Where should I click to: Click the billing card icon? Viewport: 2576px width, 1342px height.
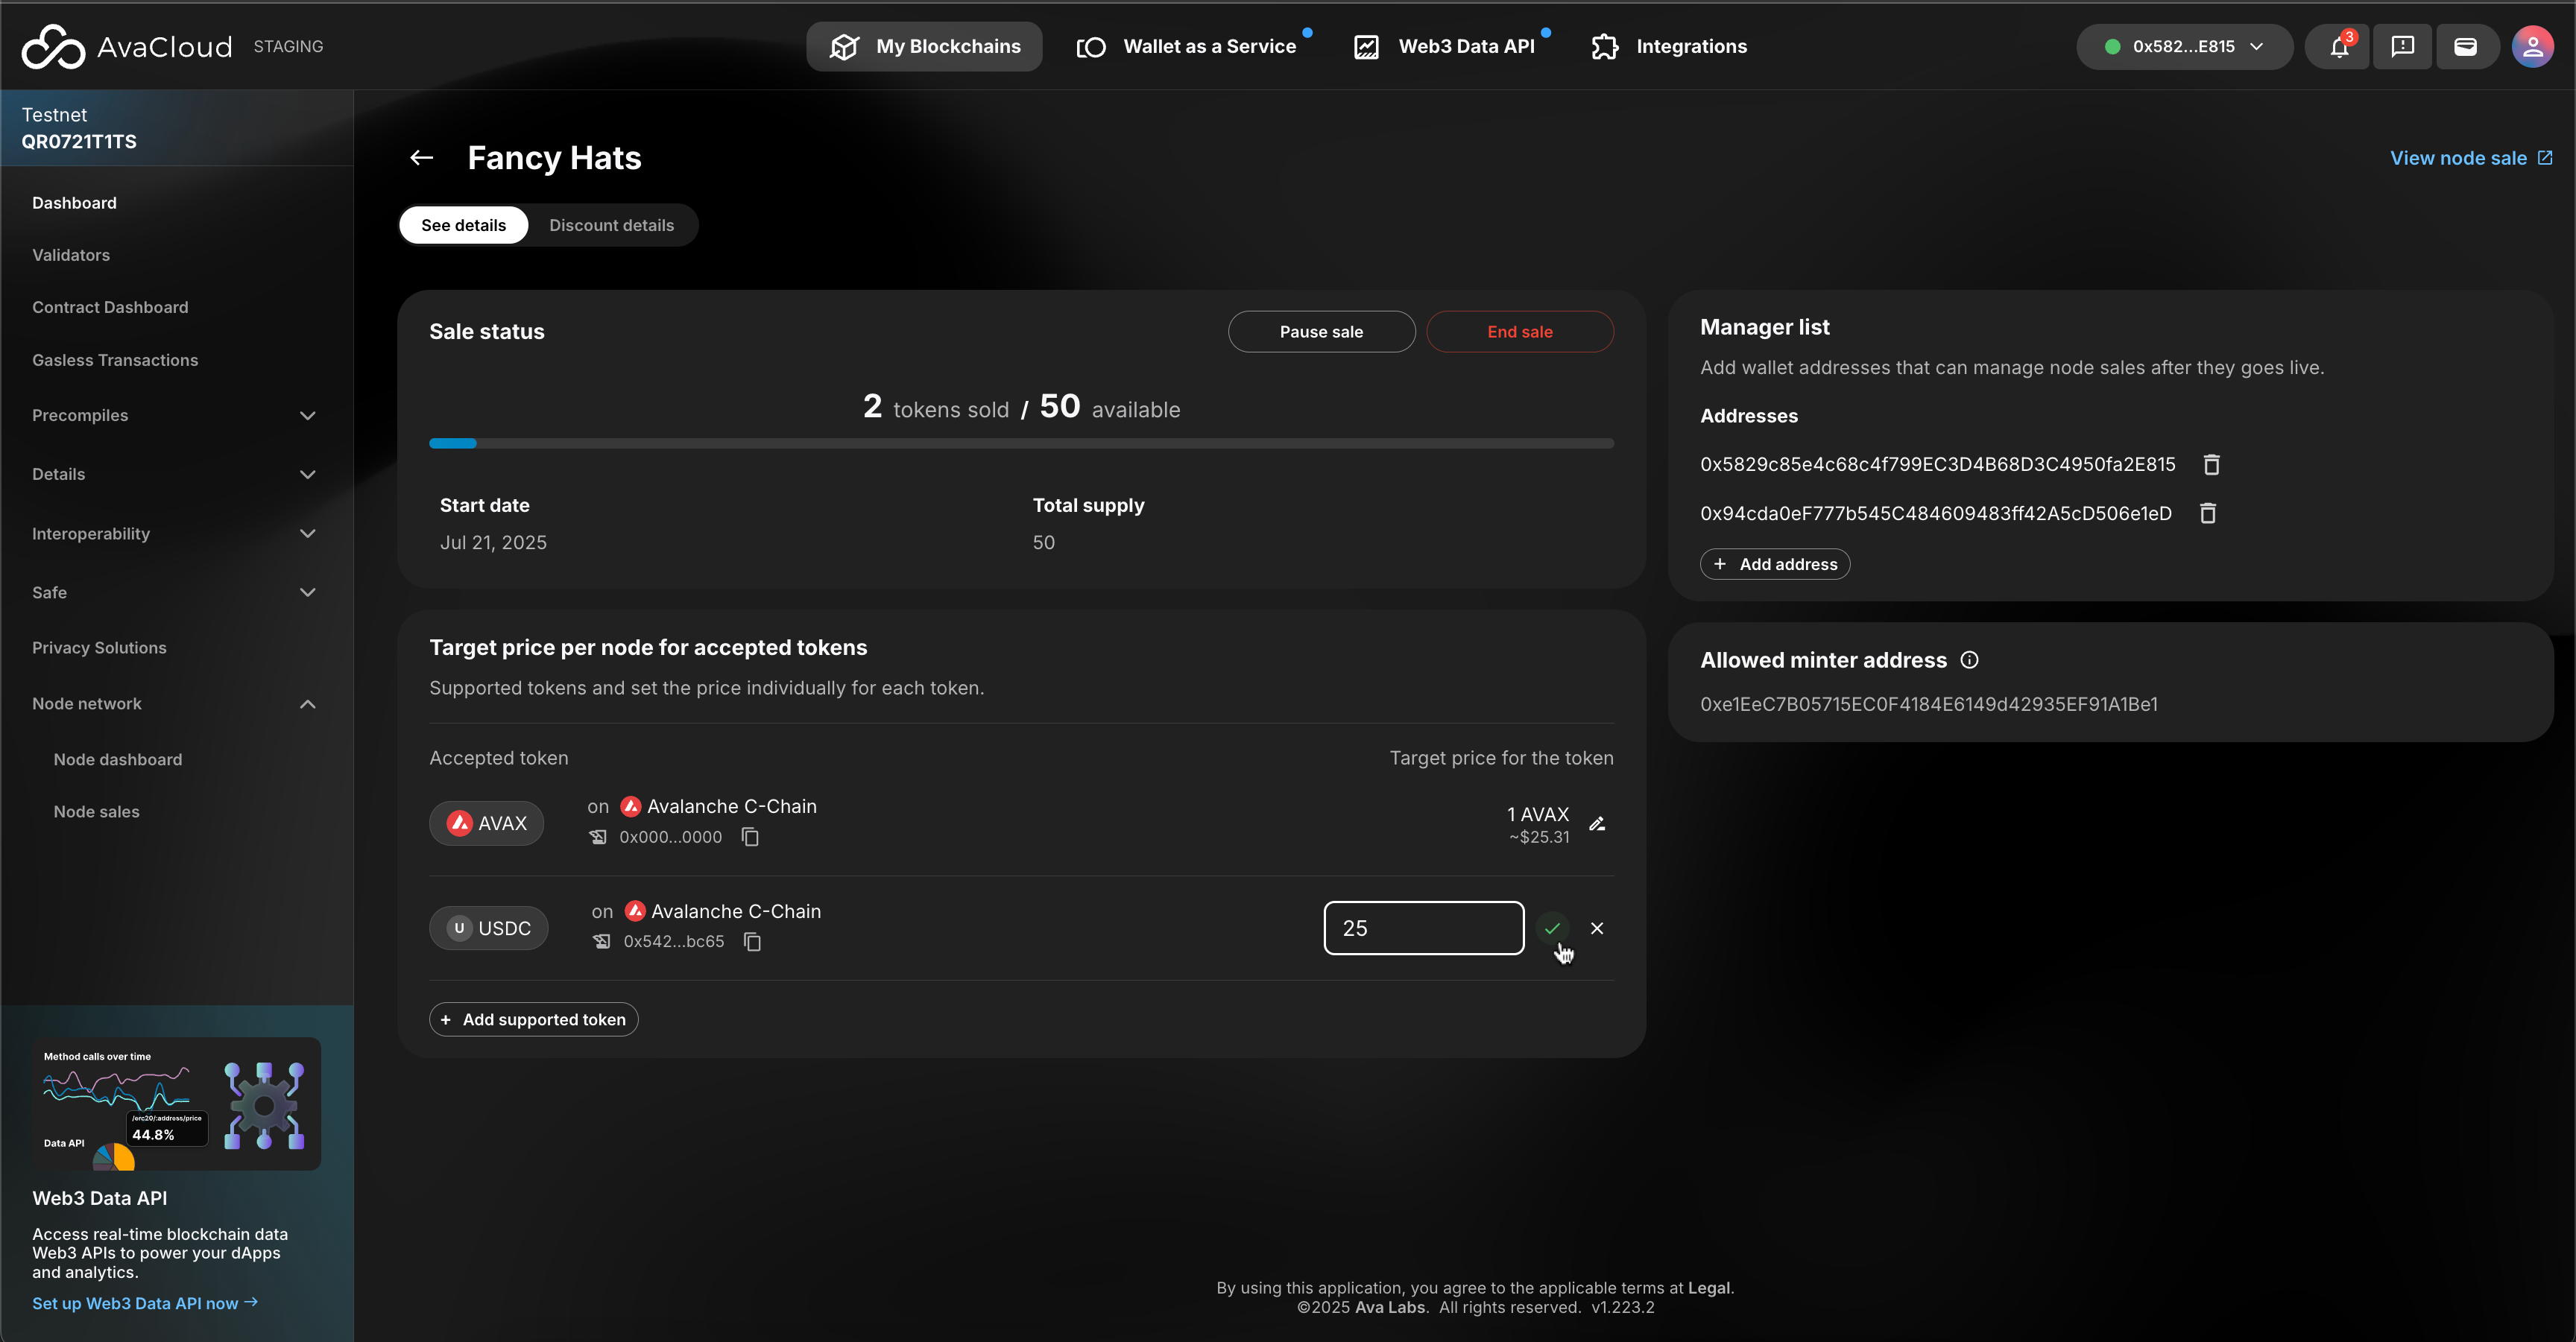pyautogui.click(x=2465, y=47)
